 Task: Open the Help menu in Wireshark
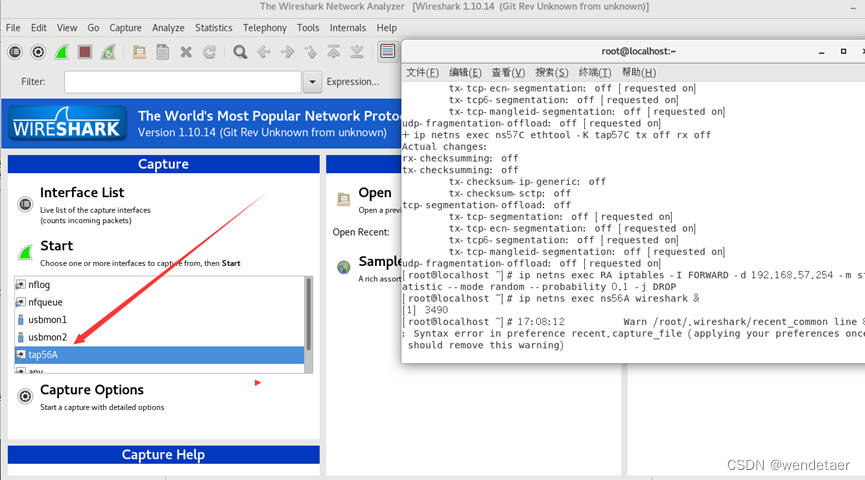[387, 28]
